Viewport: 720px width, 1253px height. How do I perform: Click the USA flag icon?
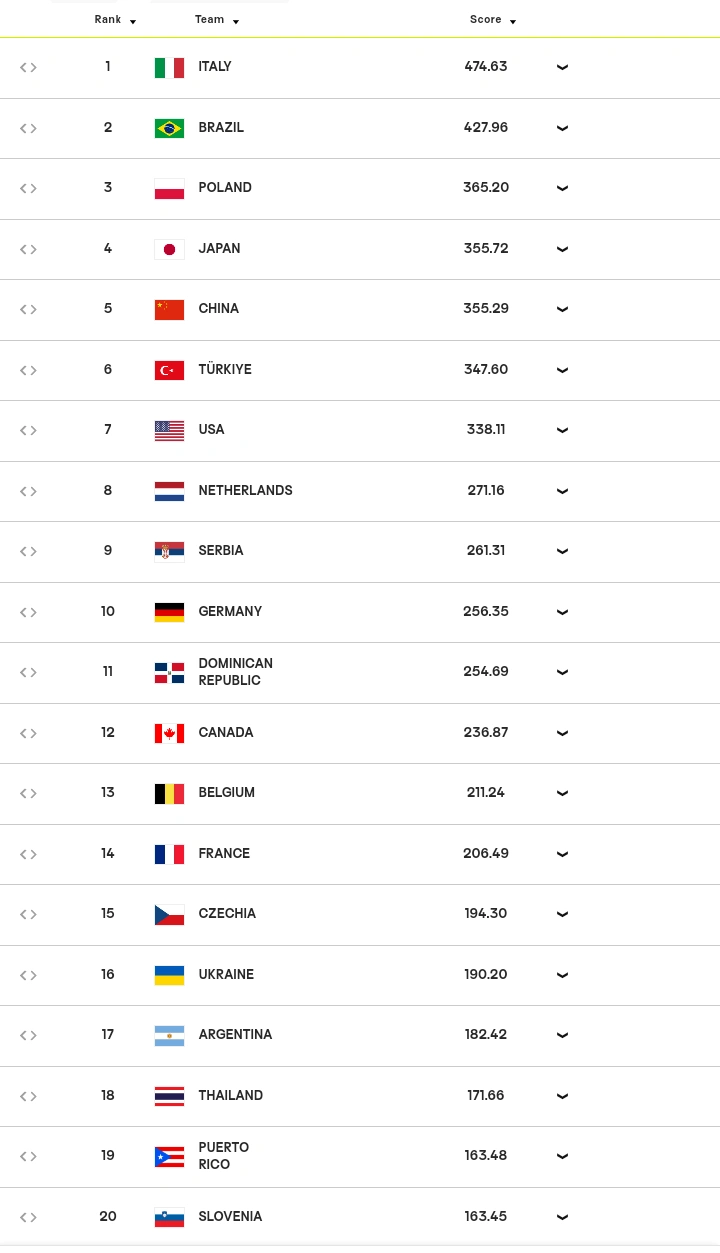[169, 430]
